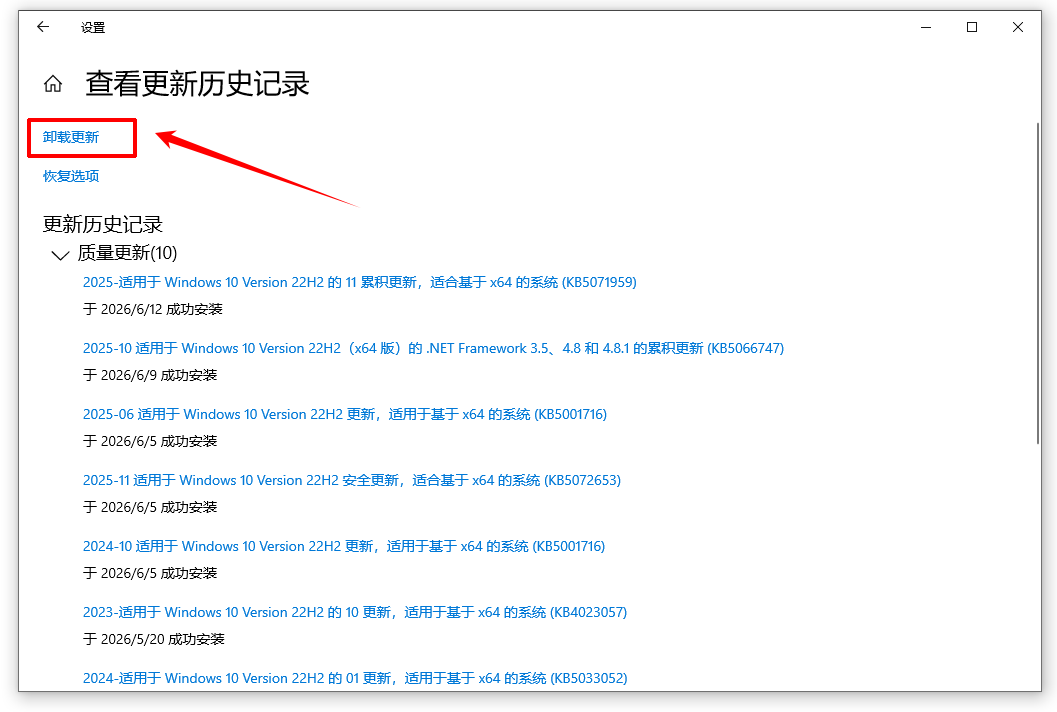This screenshot has height=712, width=1057.
Task: Click the 设置 window title text
Action: [93, 28]
